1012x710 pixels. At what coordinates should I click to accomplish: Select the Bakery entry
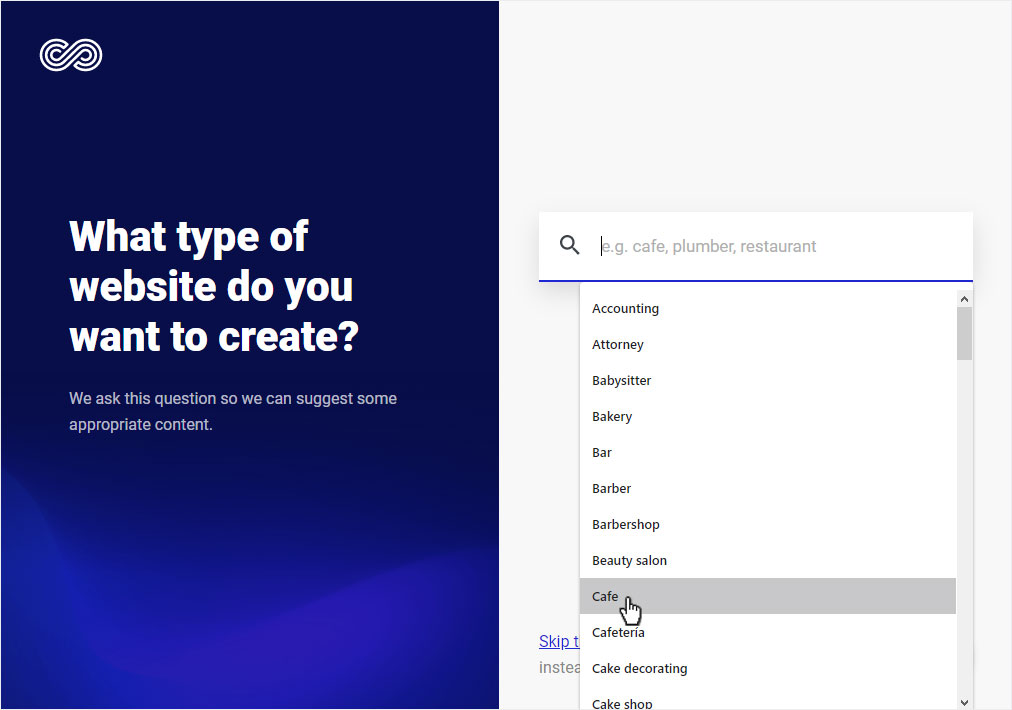767,417
